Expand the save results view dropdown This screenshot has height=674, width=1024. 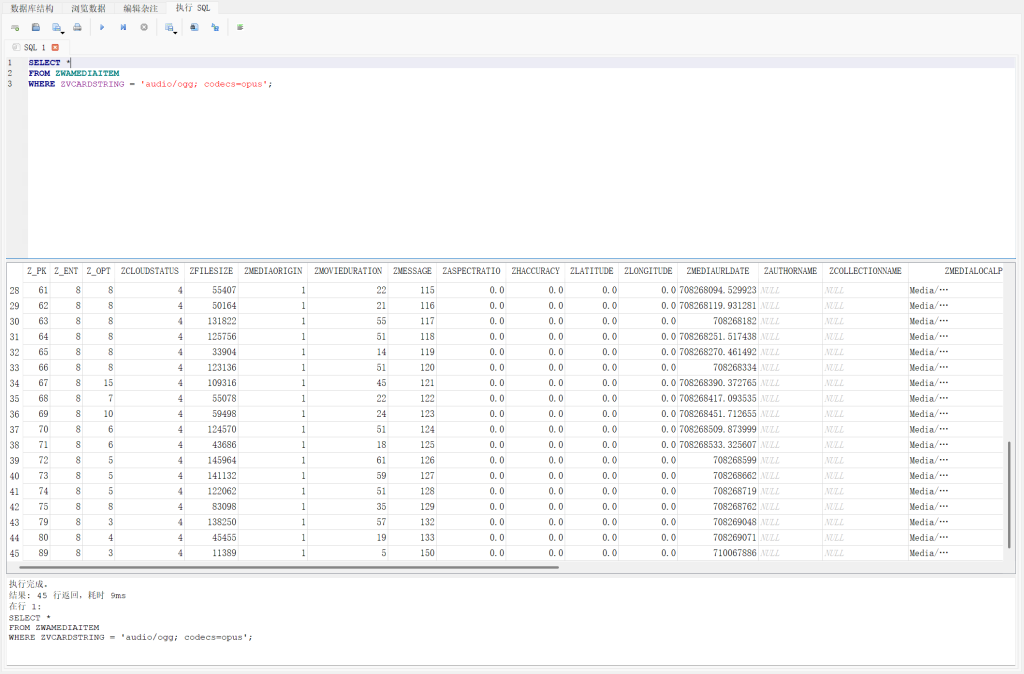(175, 32)
